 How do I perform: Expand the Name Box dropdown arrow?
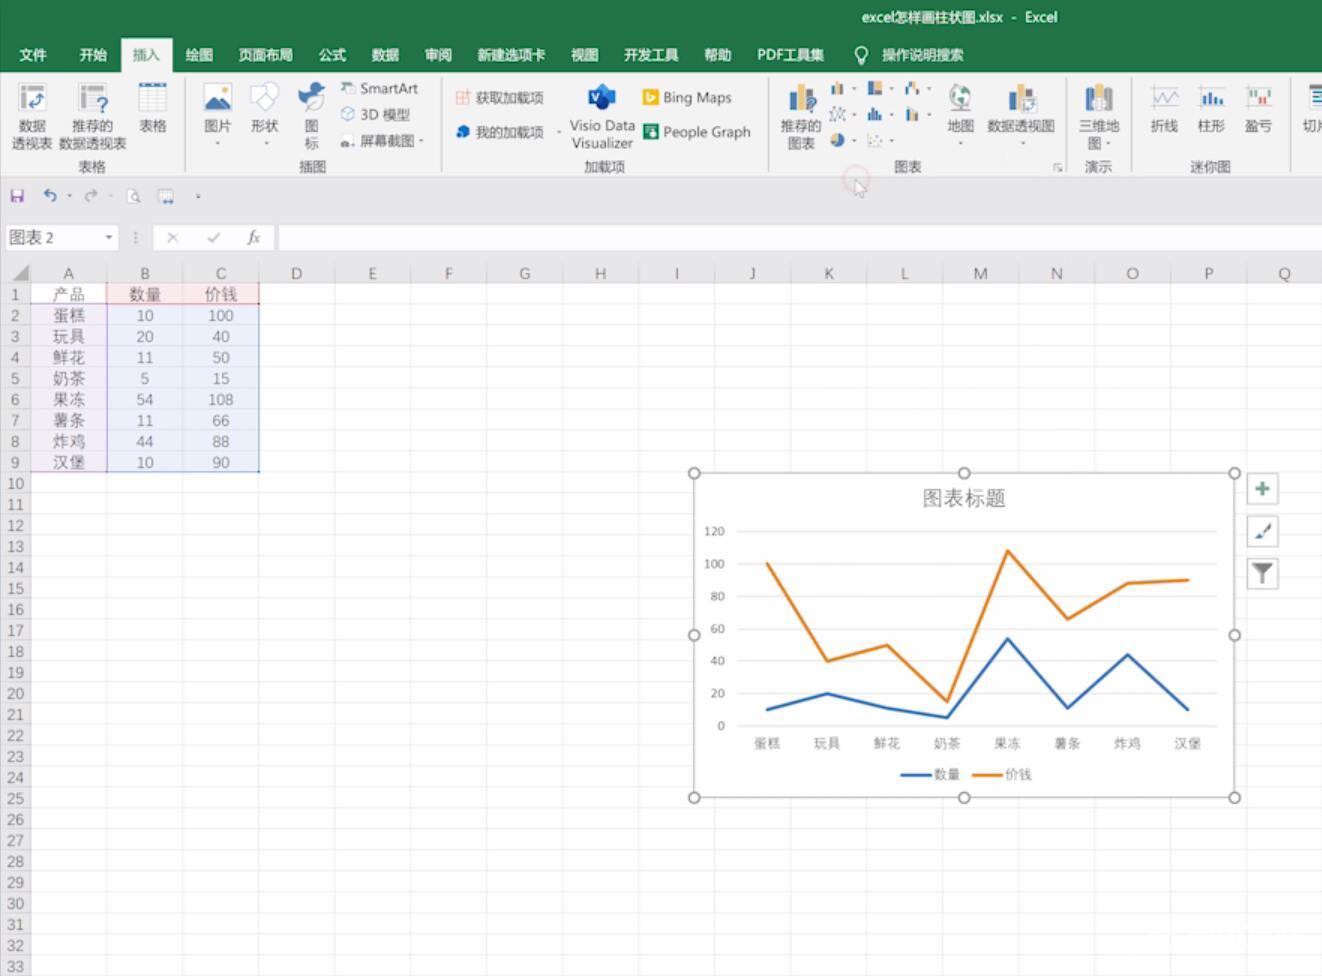(x=108, y=238)
